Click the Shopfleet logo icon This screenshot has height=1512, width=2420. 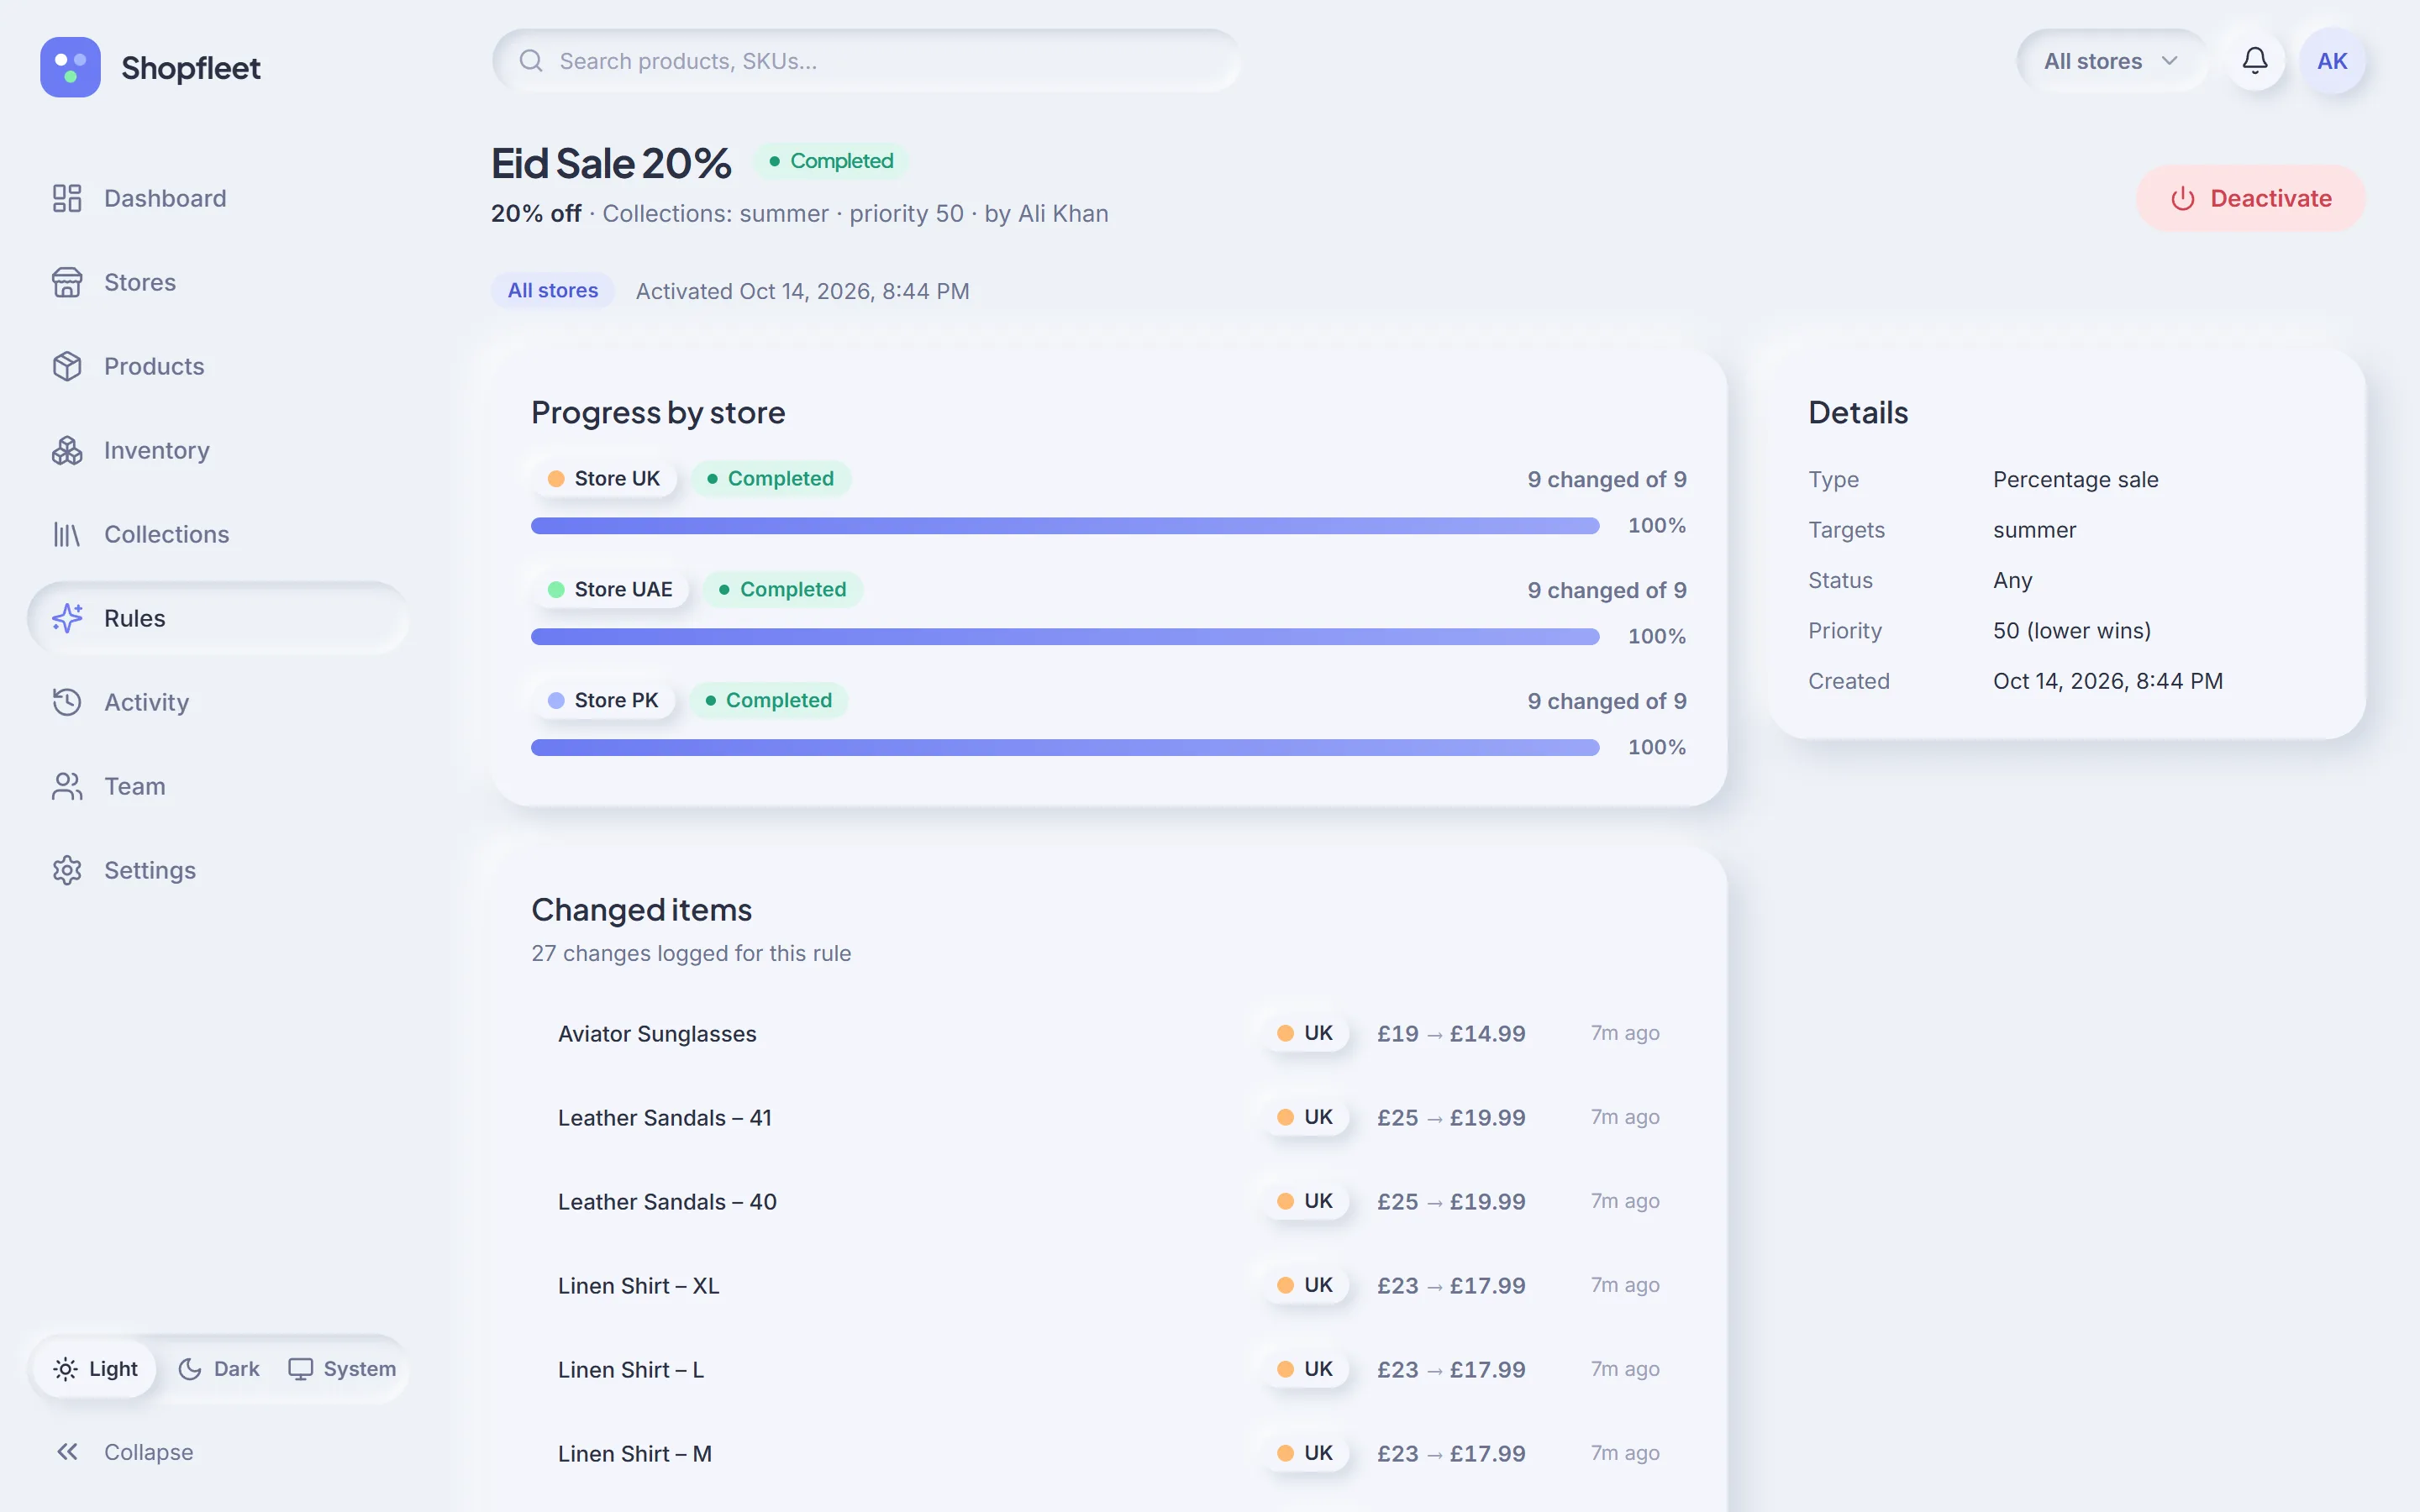point(70,67)
